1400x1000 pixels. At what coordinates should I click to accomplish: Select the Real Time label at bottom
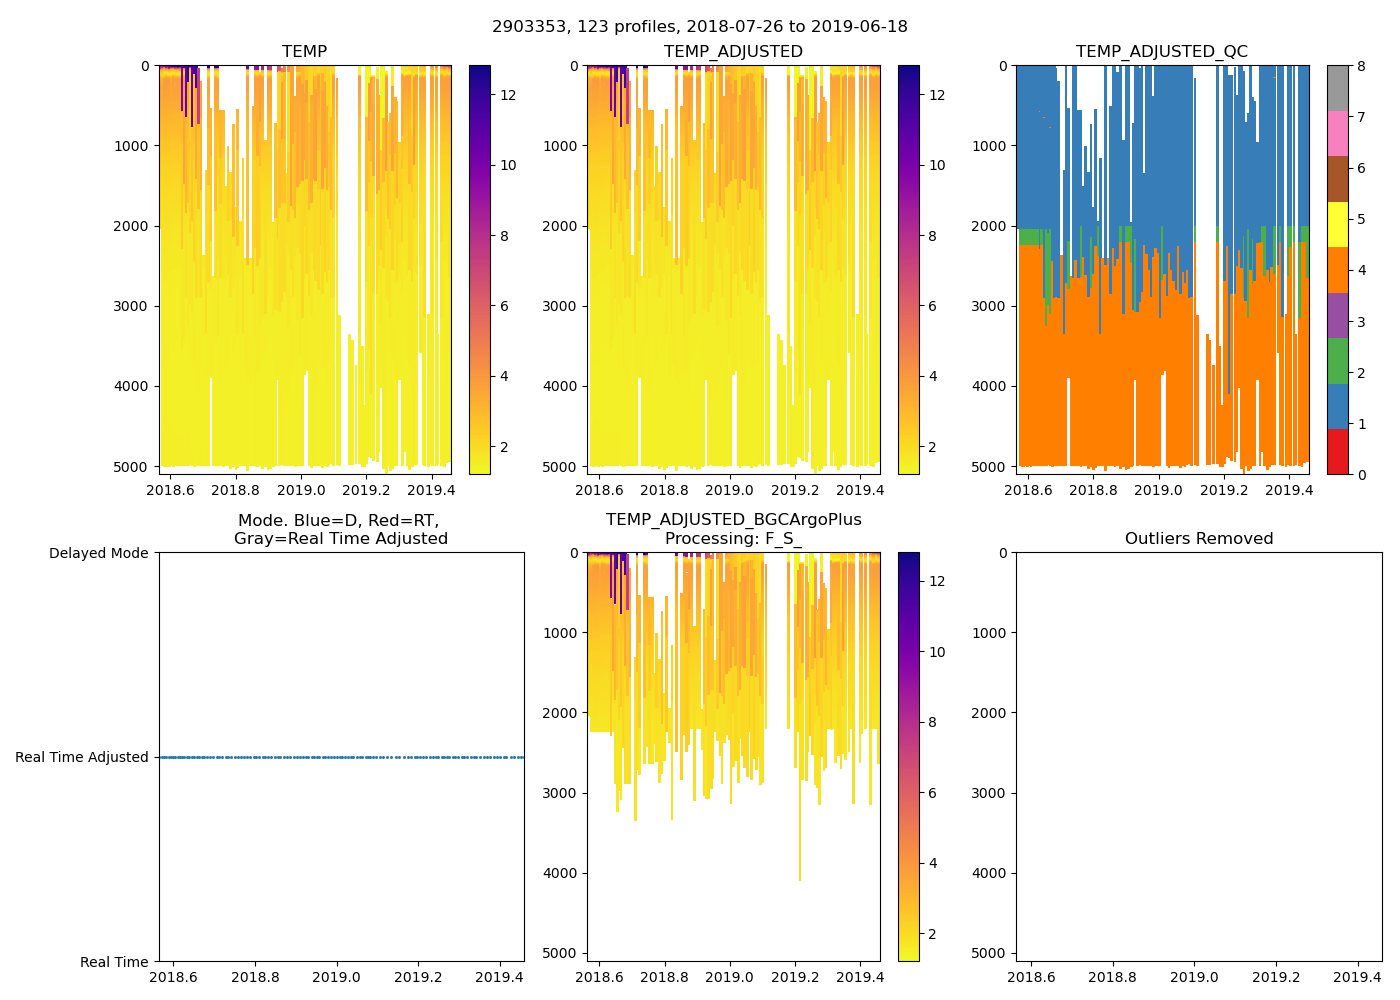114,962
